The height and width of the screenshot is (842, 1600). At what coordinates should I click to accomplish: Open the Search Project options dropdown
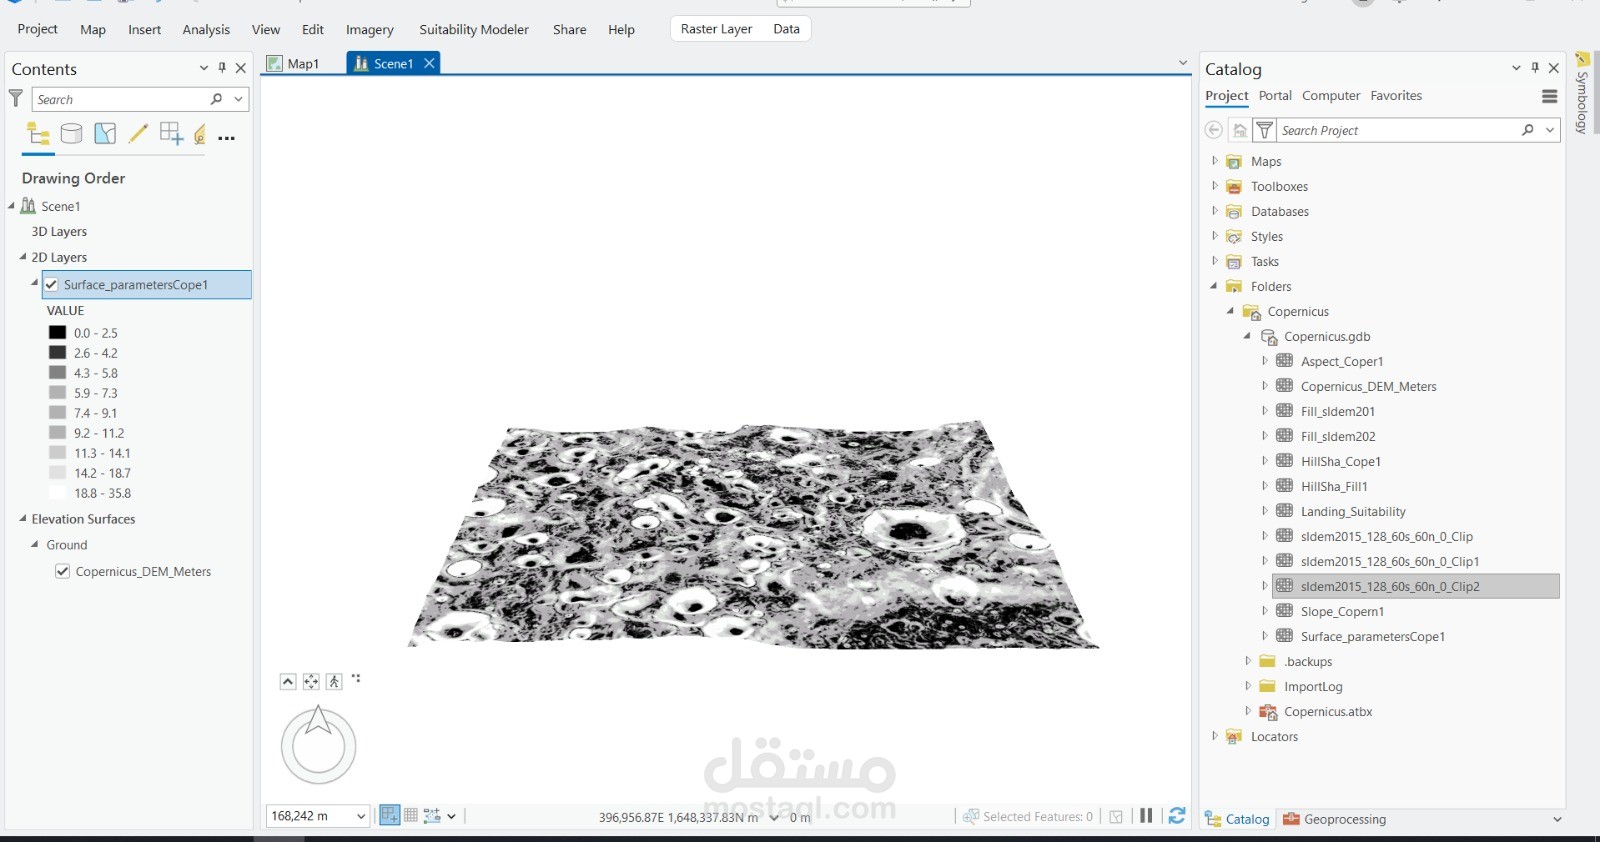point(1550,130)
